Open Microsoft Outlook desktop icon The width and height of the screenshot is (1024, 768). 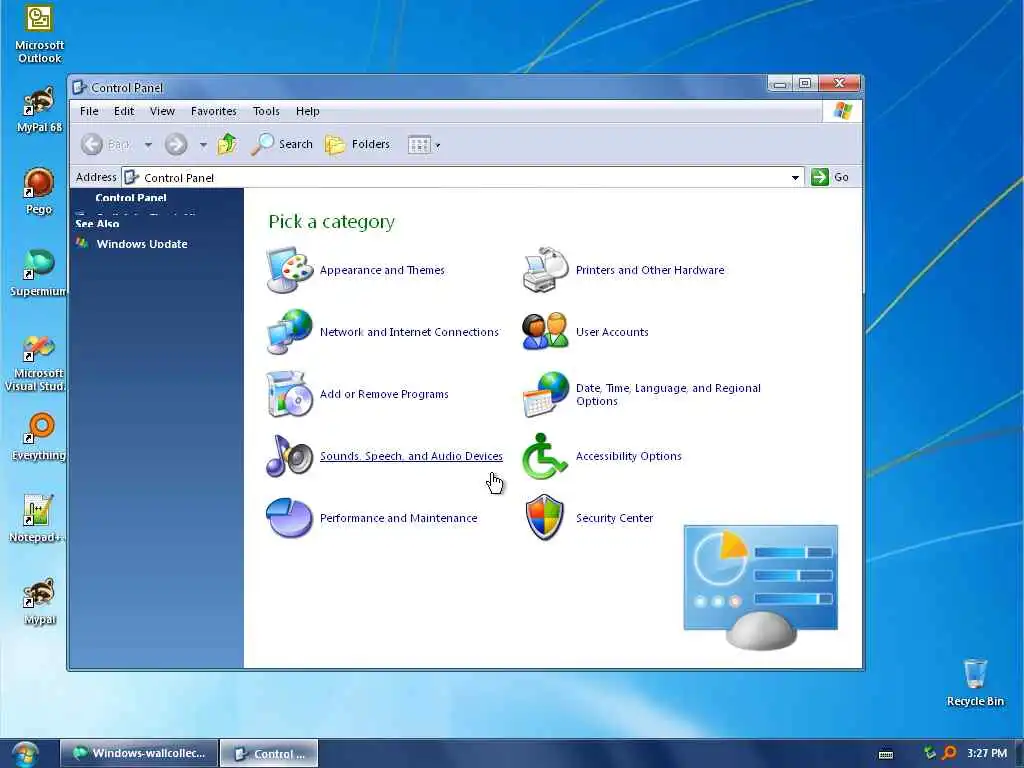point(39,34)
